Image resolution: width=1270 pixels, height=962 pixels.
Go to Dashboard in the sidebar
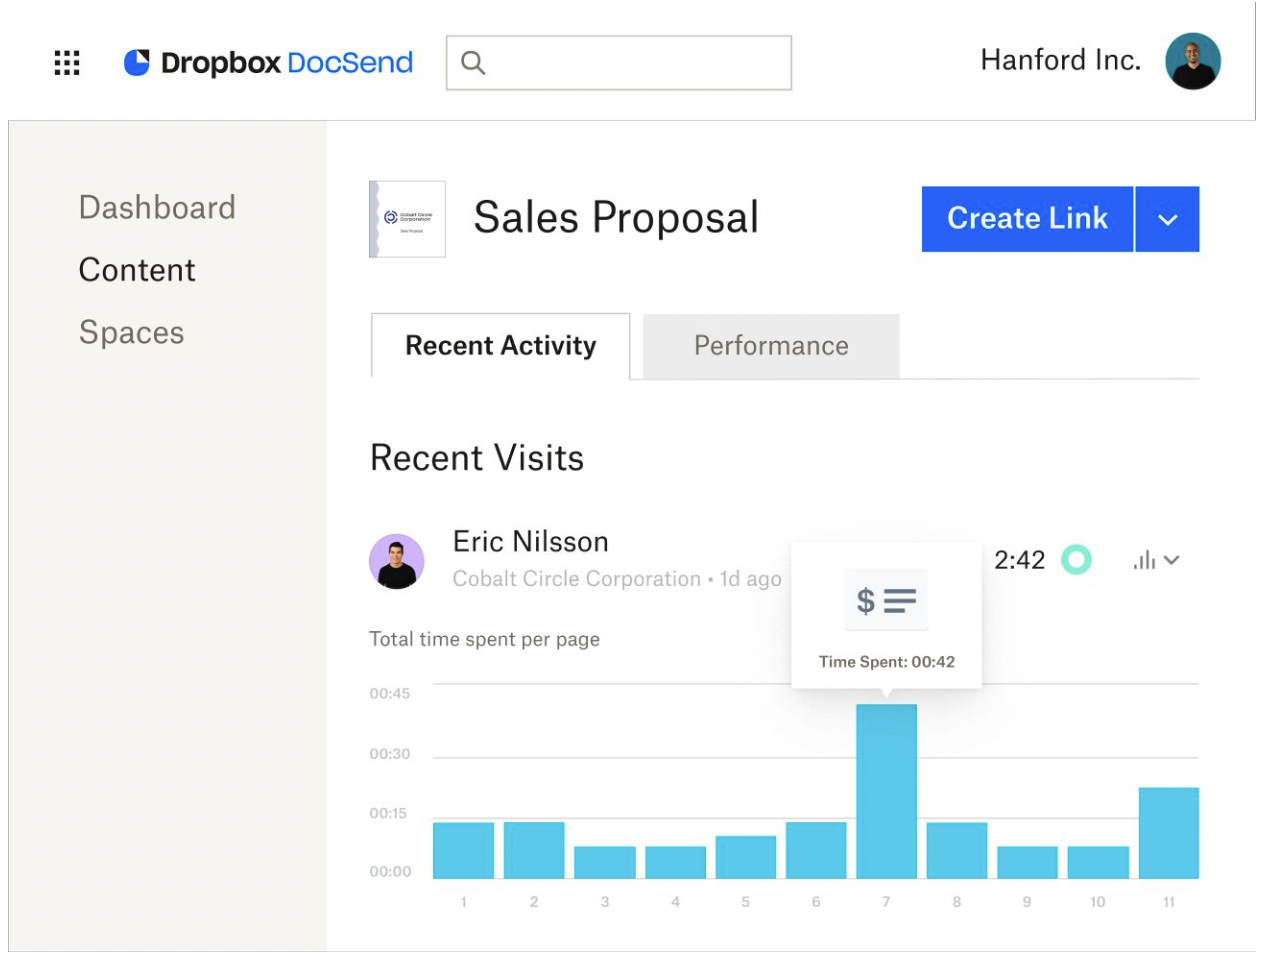click(157, 208)
